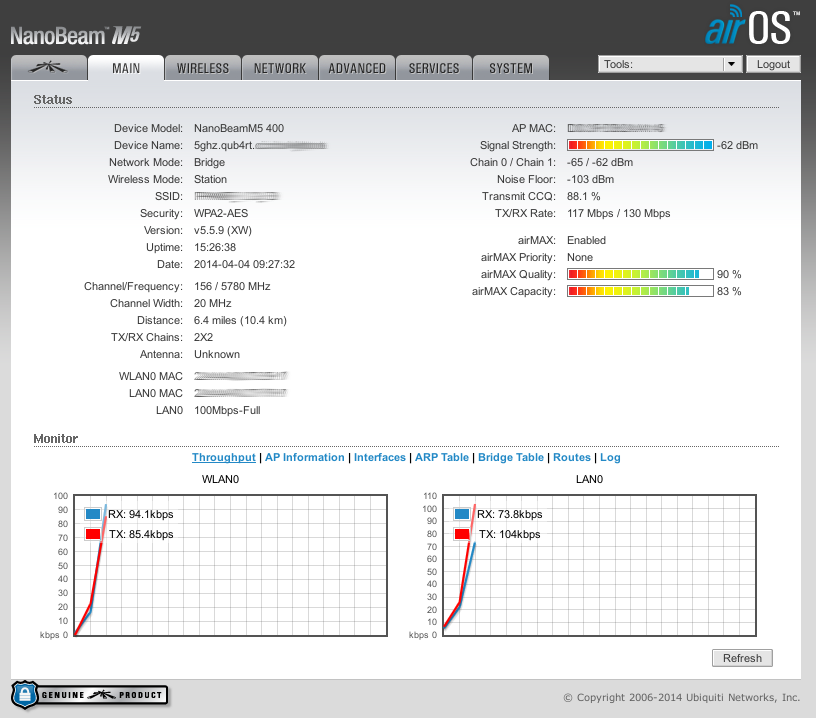Click the WLAN0 throughput graph
Viewport: 816px width, 718px height.
coord(231,565)
